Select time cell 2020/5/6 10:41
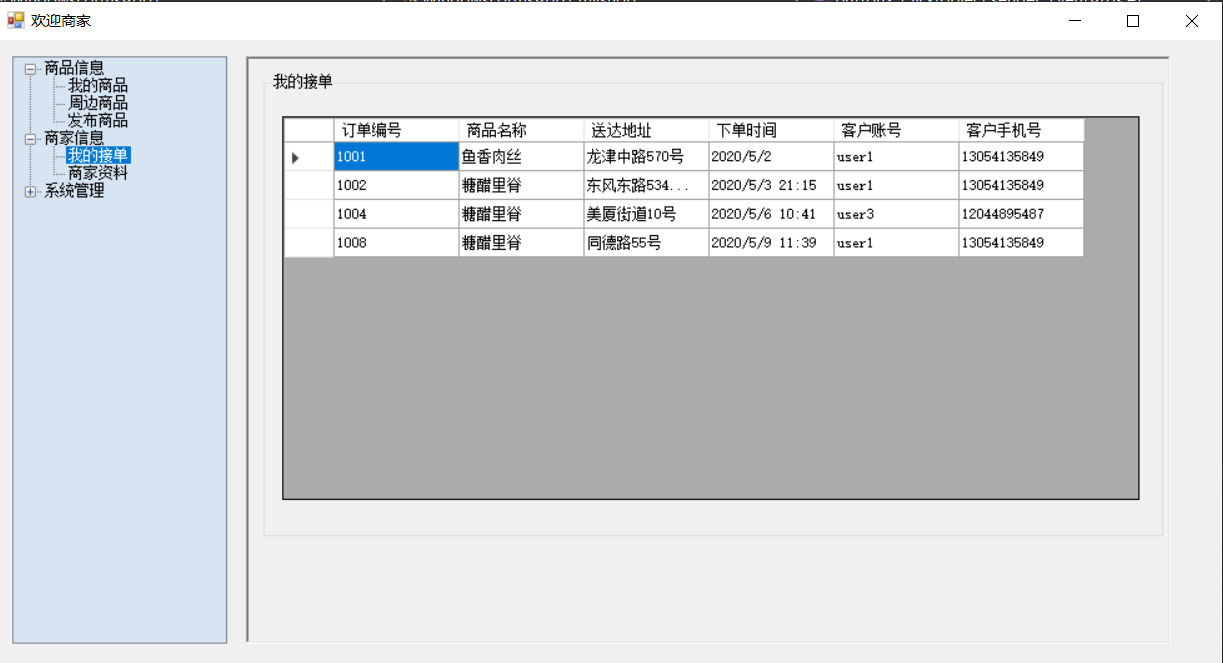 (771, 214)
